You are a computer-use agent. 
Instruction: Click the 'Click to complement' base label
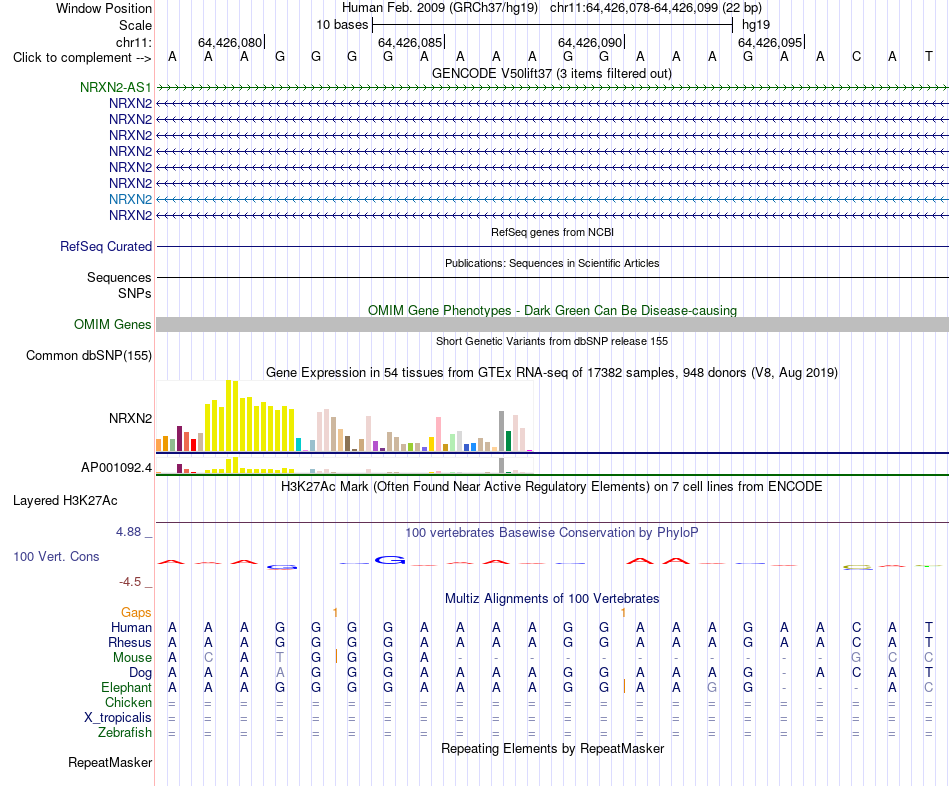(82, 58)
